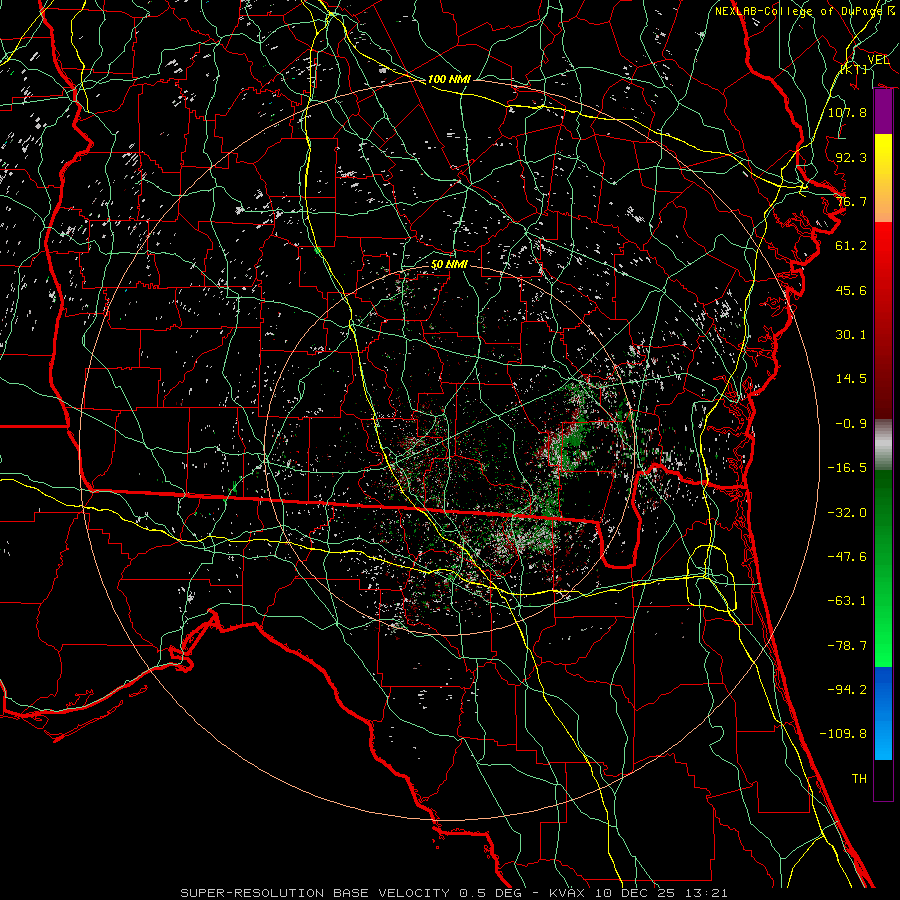900x900 pixels.
Task: Click the [KT] units label
Action: tap(854, 69)
